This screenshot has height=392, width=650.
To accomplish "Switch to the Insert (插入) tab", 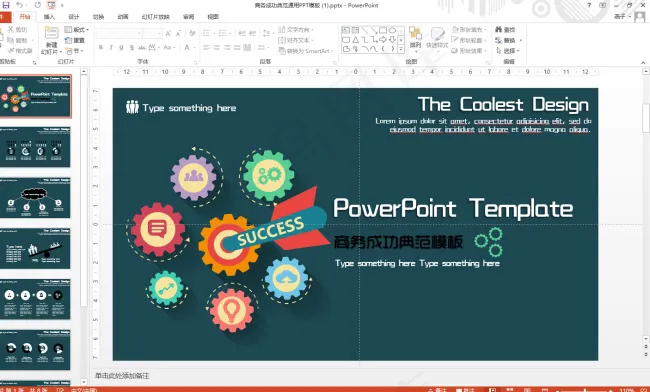I will click(x=49, y=17).
